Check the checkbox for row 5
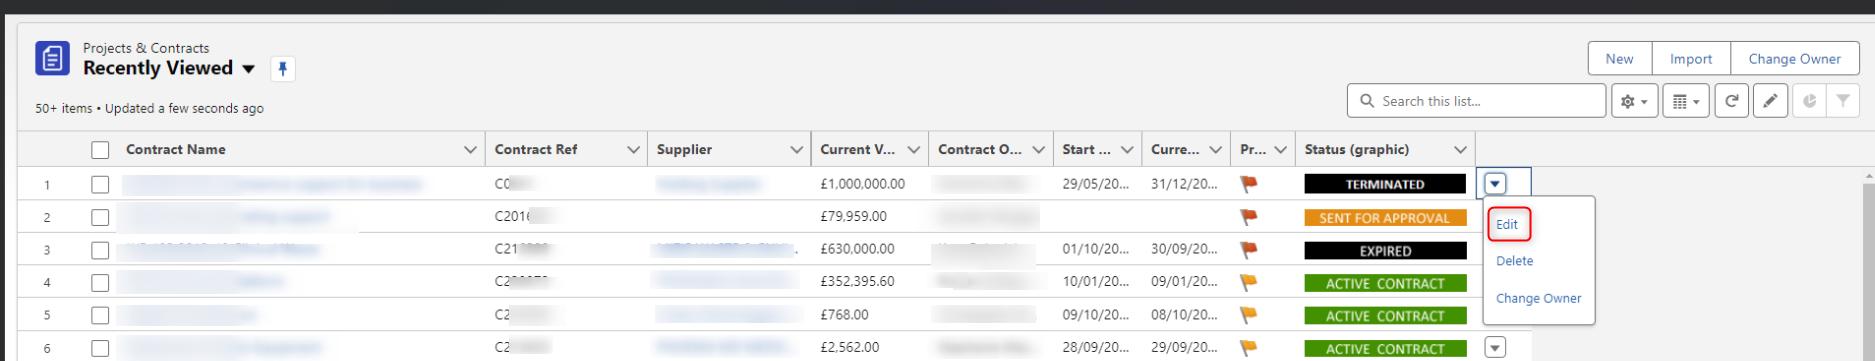Image resolution: width=1875 pixels, height=361 pixels. [100, 315]
